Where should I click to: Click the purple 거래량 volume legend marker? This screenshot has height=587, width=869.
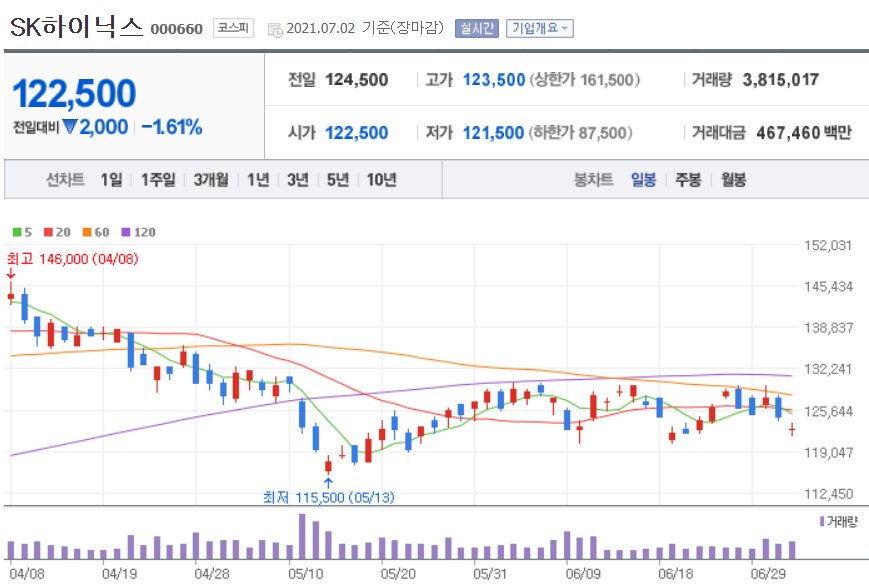click(822, 521)
